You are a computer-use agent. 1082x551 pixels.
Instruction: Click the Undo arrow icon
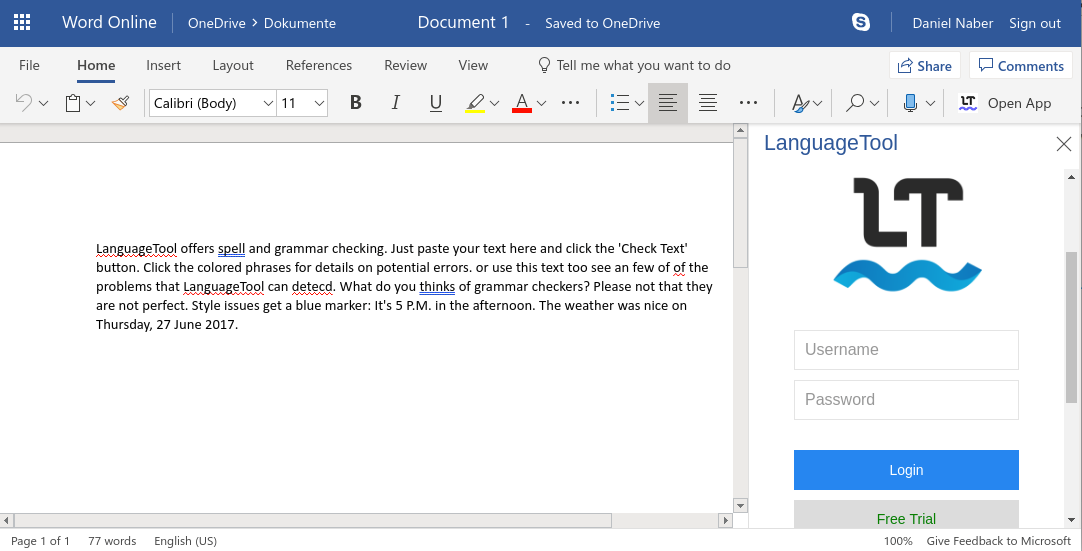click(x=24, y=103)
